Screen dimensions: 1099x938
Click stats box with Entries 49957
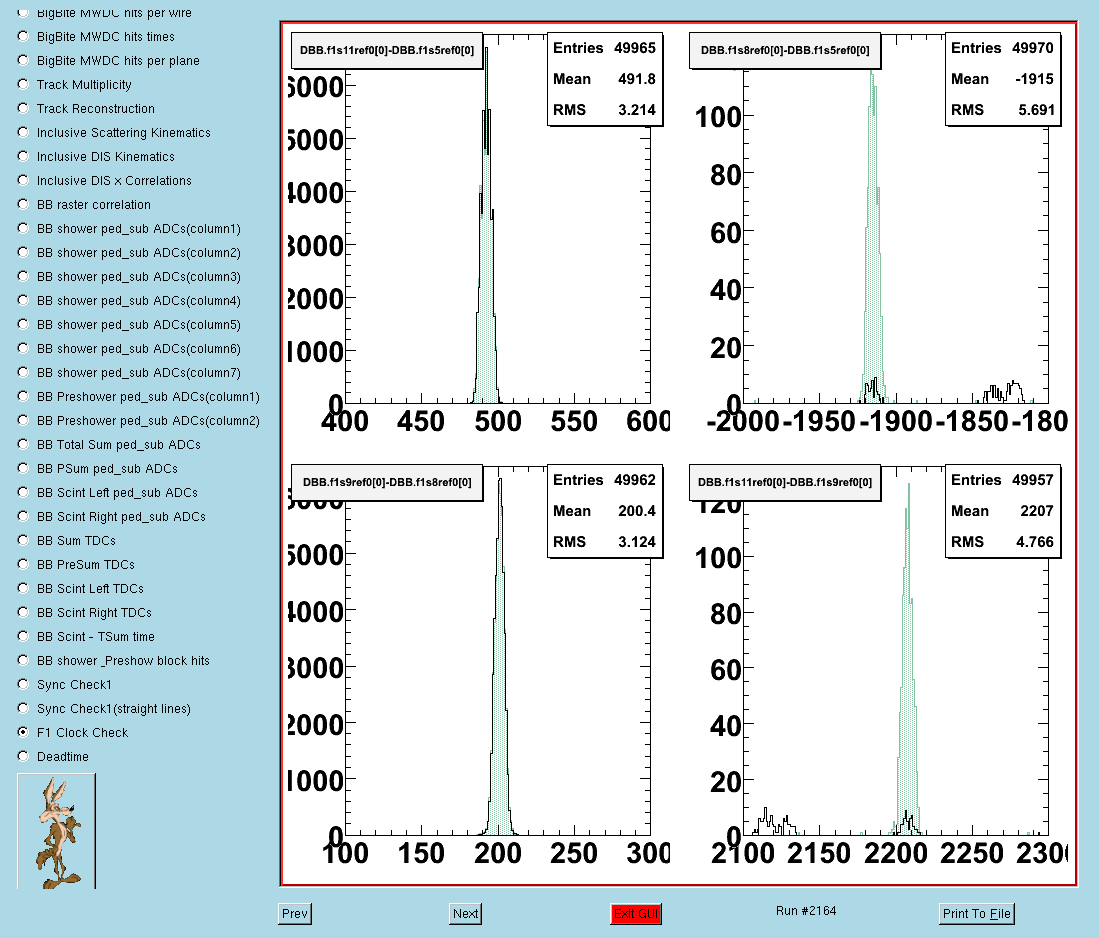point(1003,510)
